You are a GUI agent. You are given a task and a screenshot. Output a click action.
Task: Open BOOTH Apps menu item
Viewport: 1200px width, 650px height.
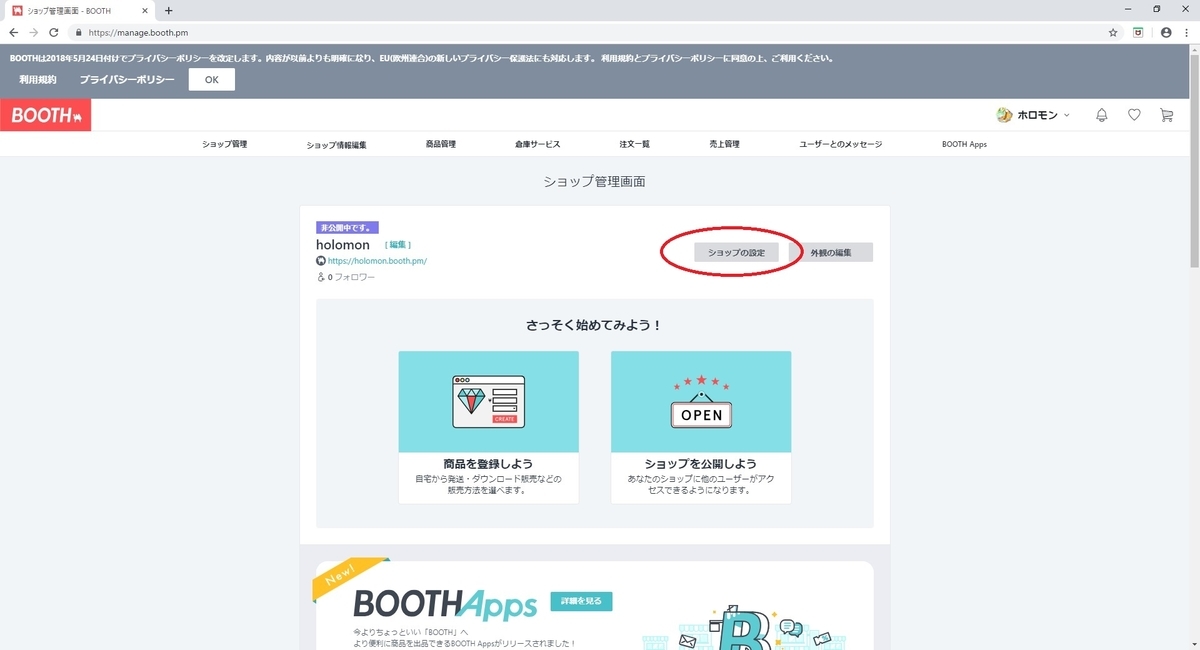click(964, 145)
